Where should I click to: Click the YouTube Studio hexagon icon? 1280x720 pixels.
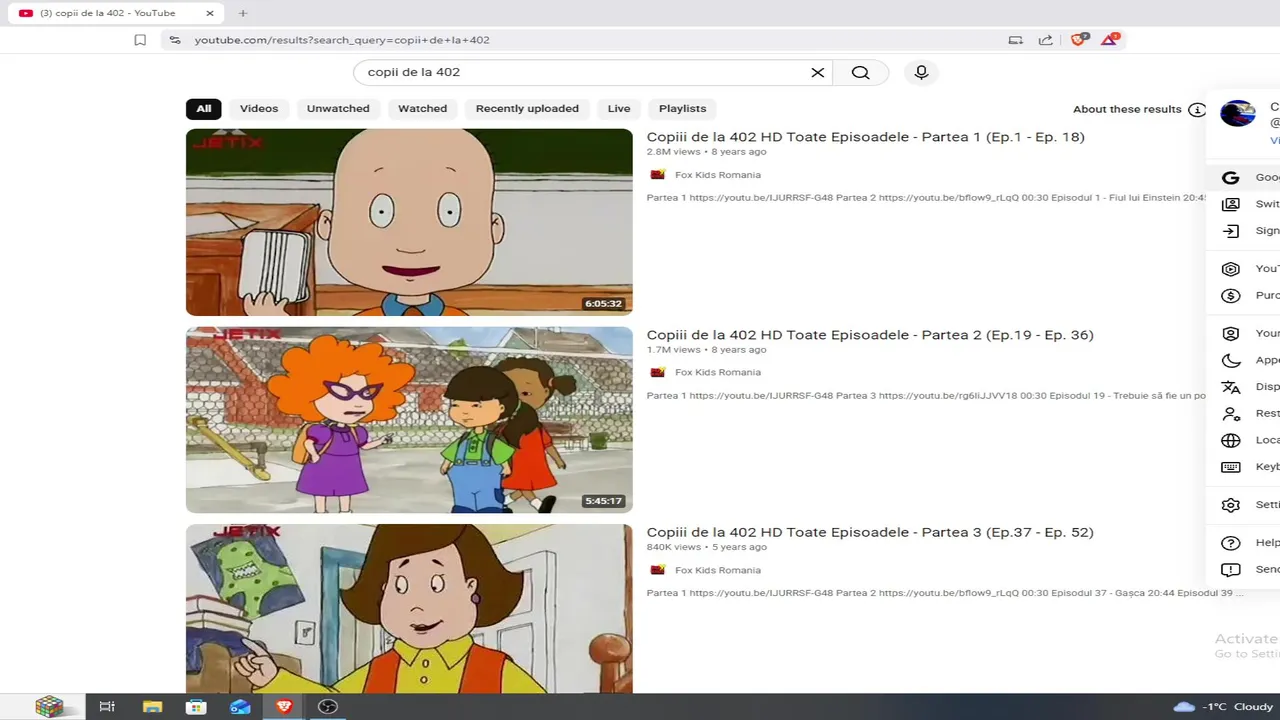[1231, 269]
